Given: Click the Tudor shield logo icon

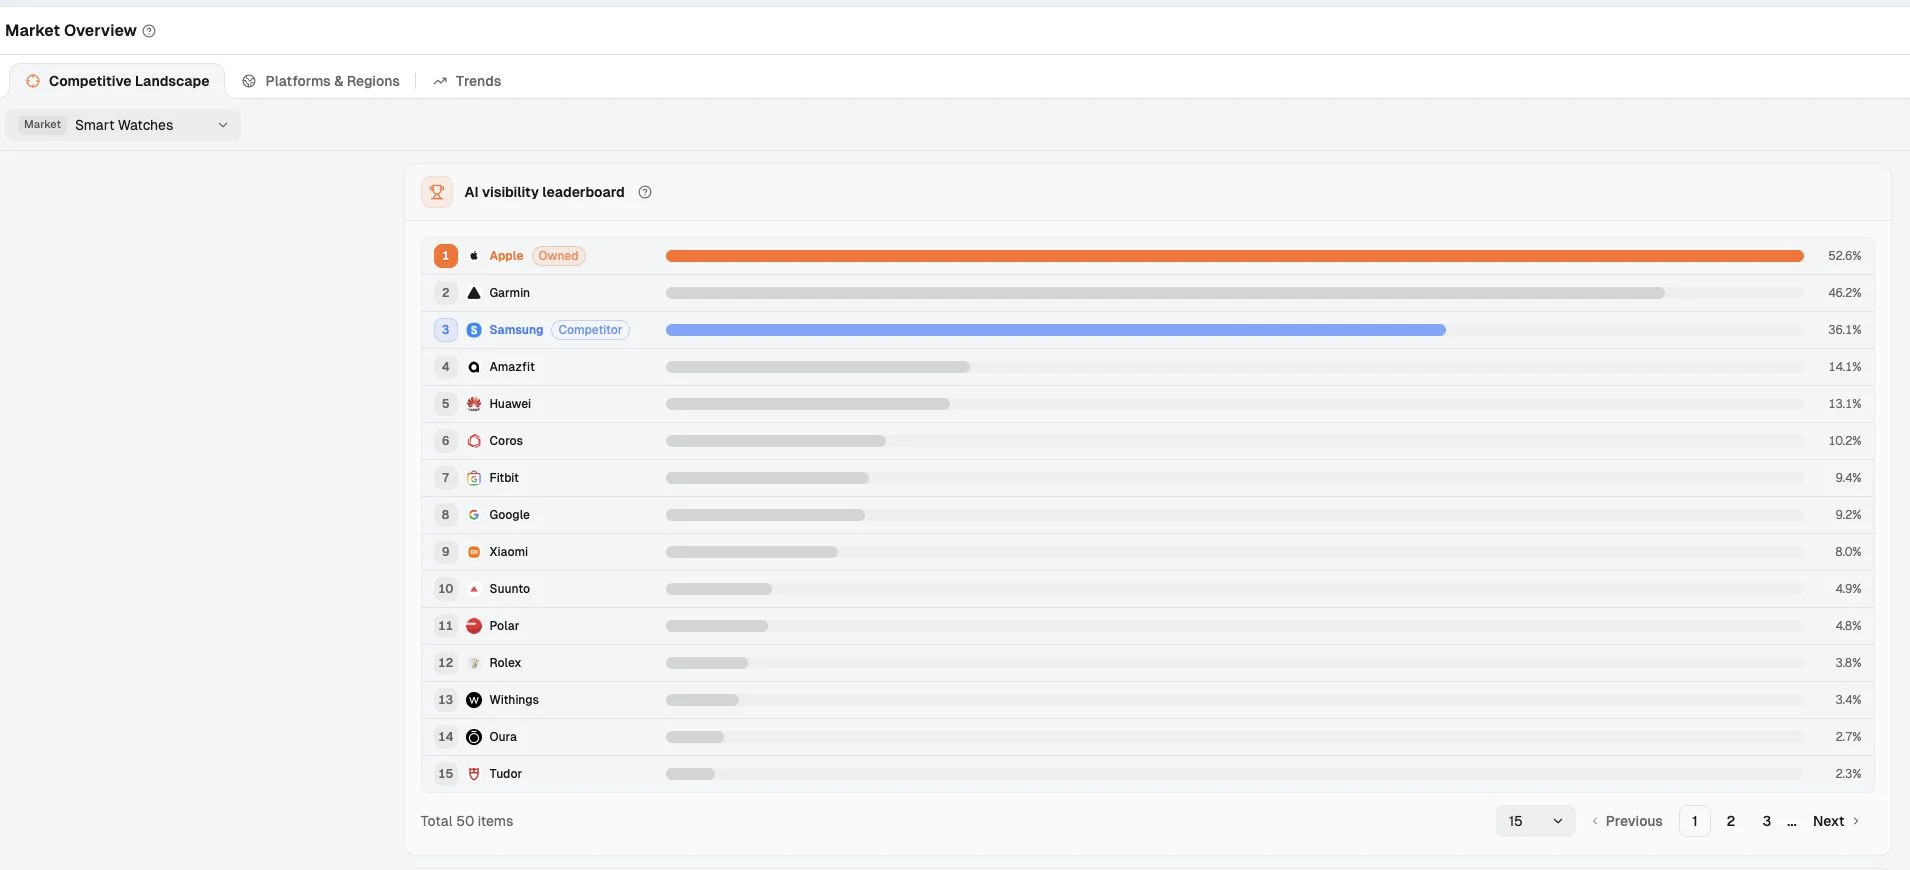Looking at the screenshot, I should pyautogui.click(x=474, y=774).
